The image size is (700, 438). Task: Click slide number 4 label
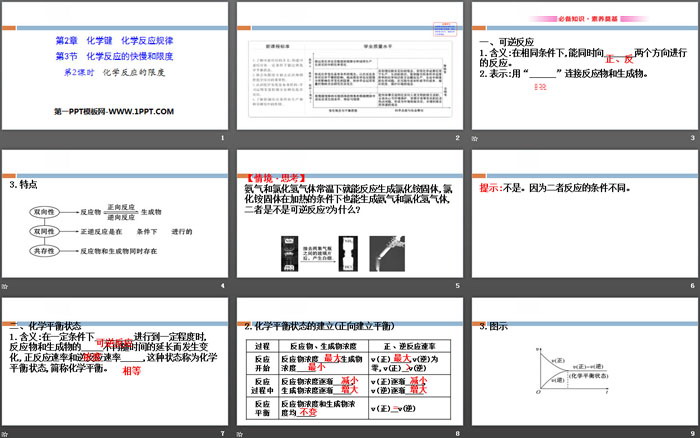(222, 286)
